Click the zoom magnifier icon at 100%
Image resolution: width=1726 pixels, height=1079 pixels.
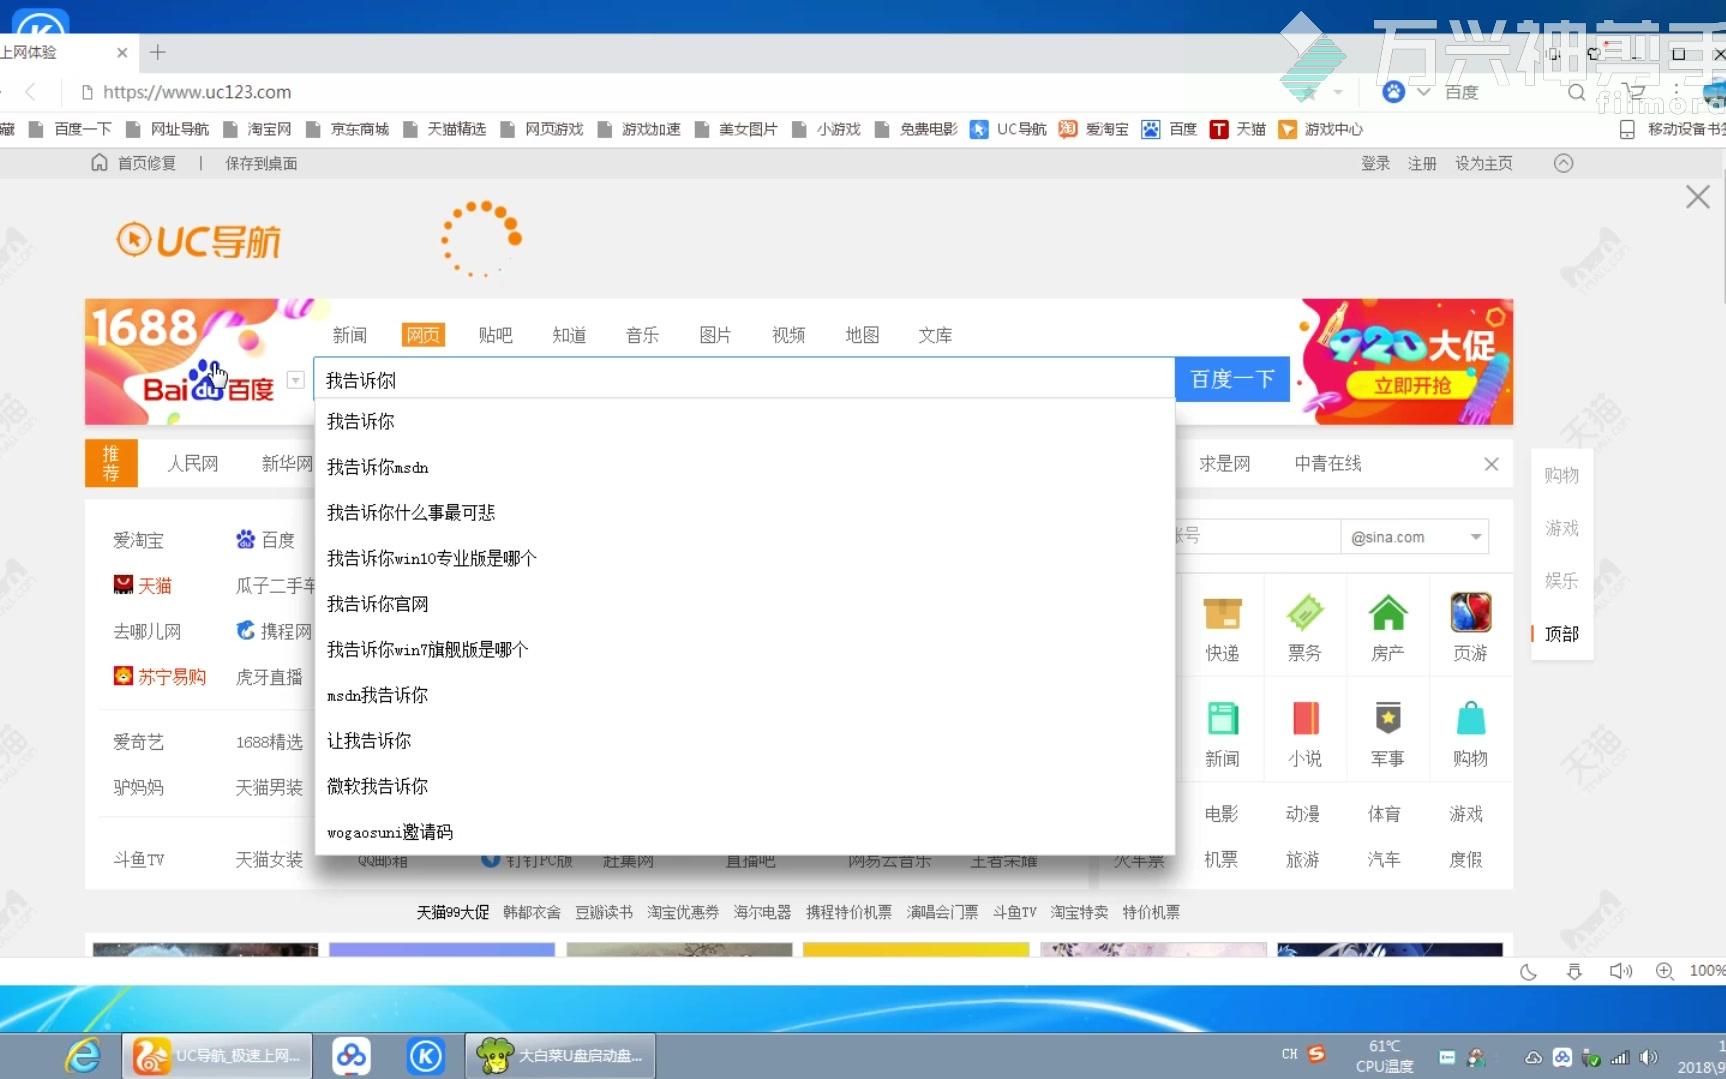point(1665,971)
